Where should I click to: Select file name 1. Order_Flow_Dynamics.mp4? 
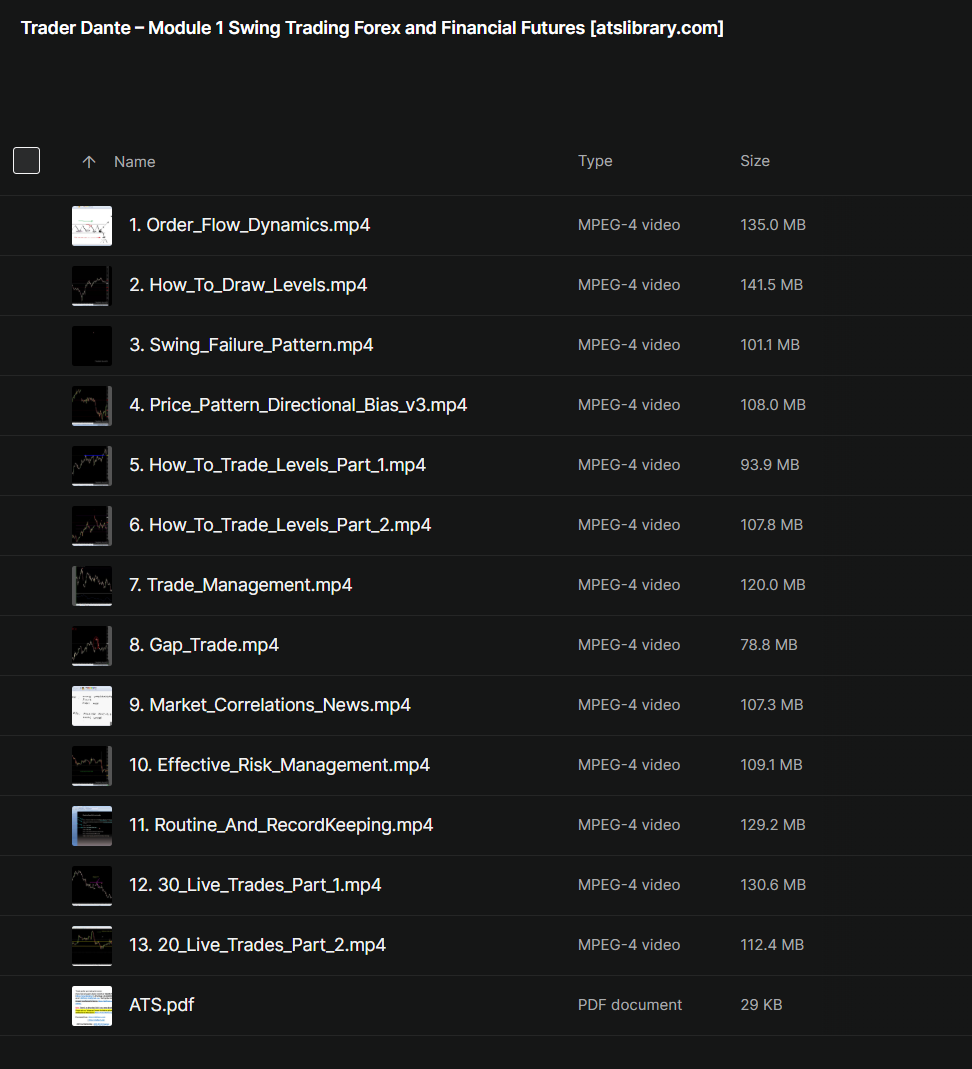point(249,225)
